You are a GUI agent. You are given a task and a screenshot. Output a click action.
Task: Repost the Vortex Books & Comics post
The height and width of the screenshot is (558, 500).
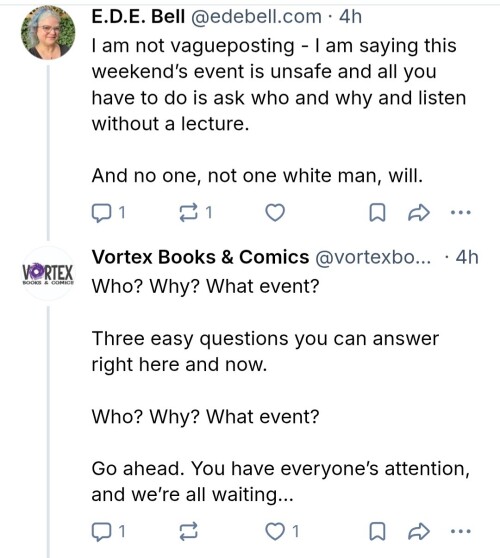(188, 532)
